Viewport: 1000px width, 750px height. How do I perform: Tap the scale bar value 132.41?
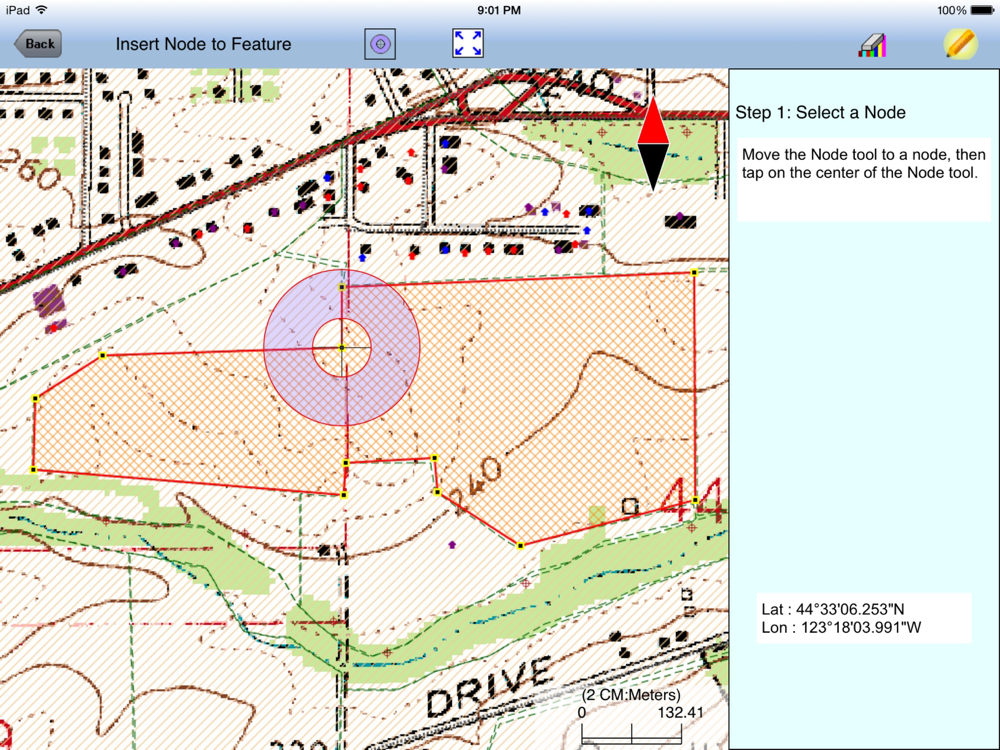click(x=680, y=712)
